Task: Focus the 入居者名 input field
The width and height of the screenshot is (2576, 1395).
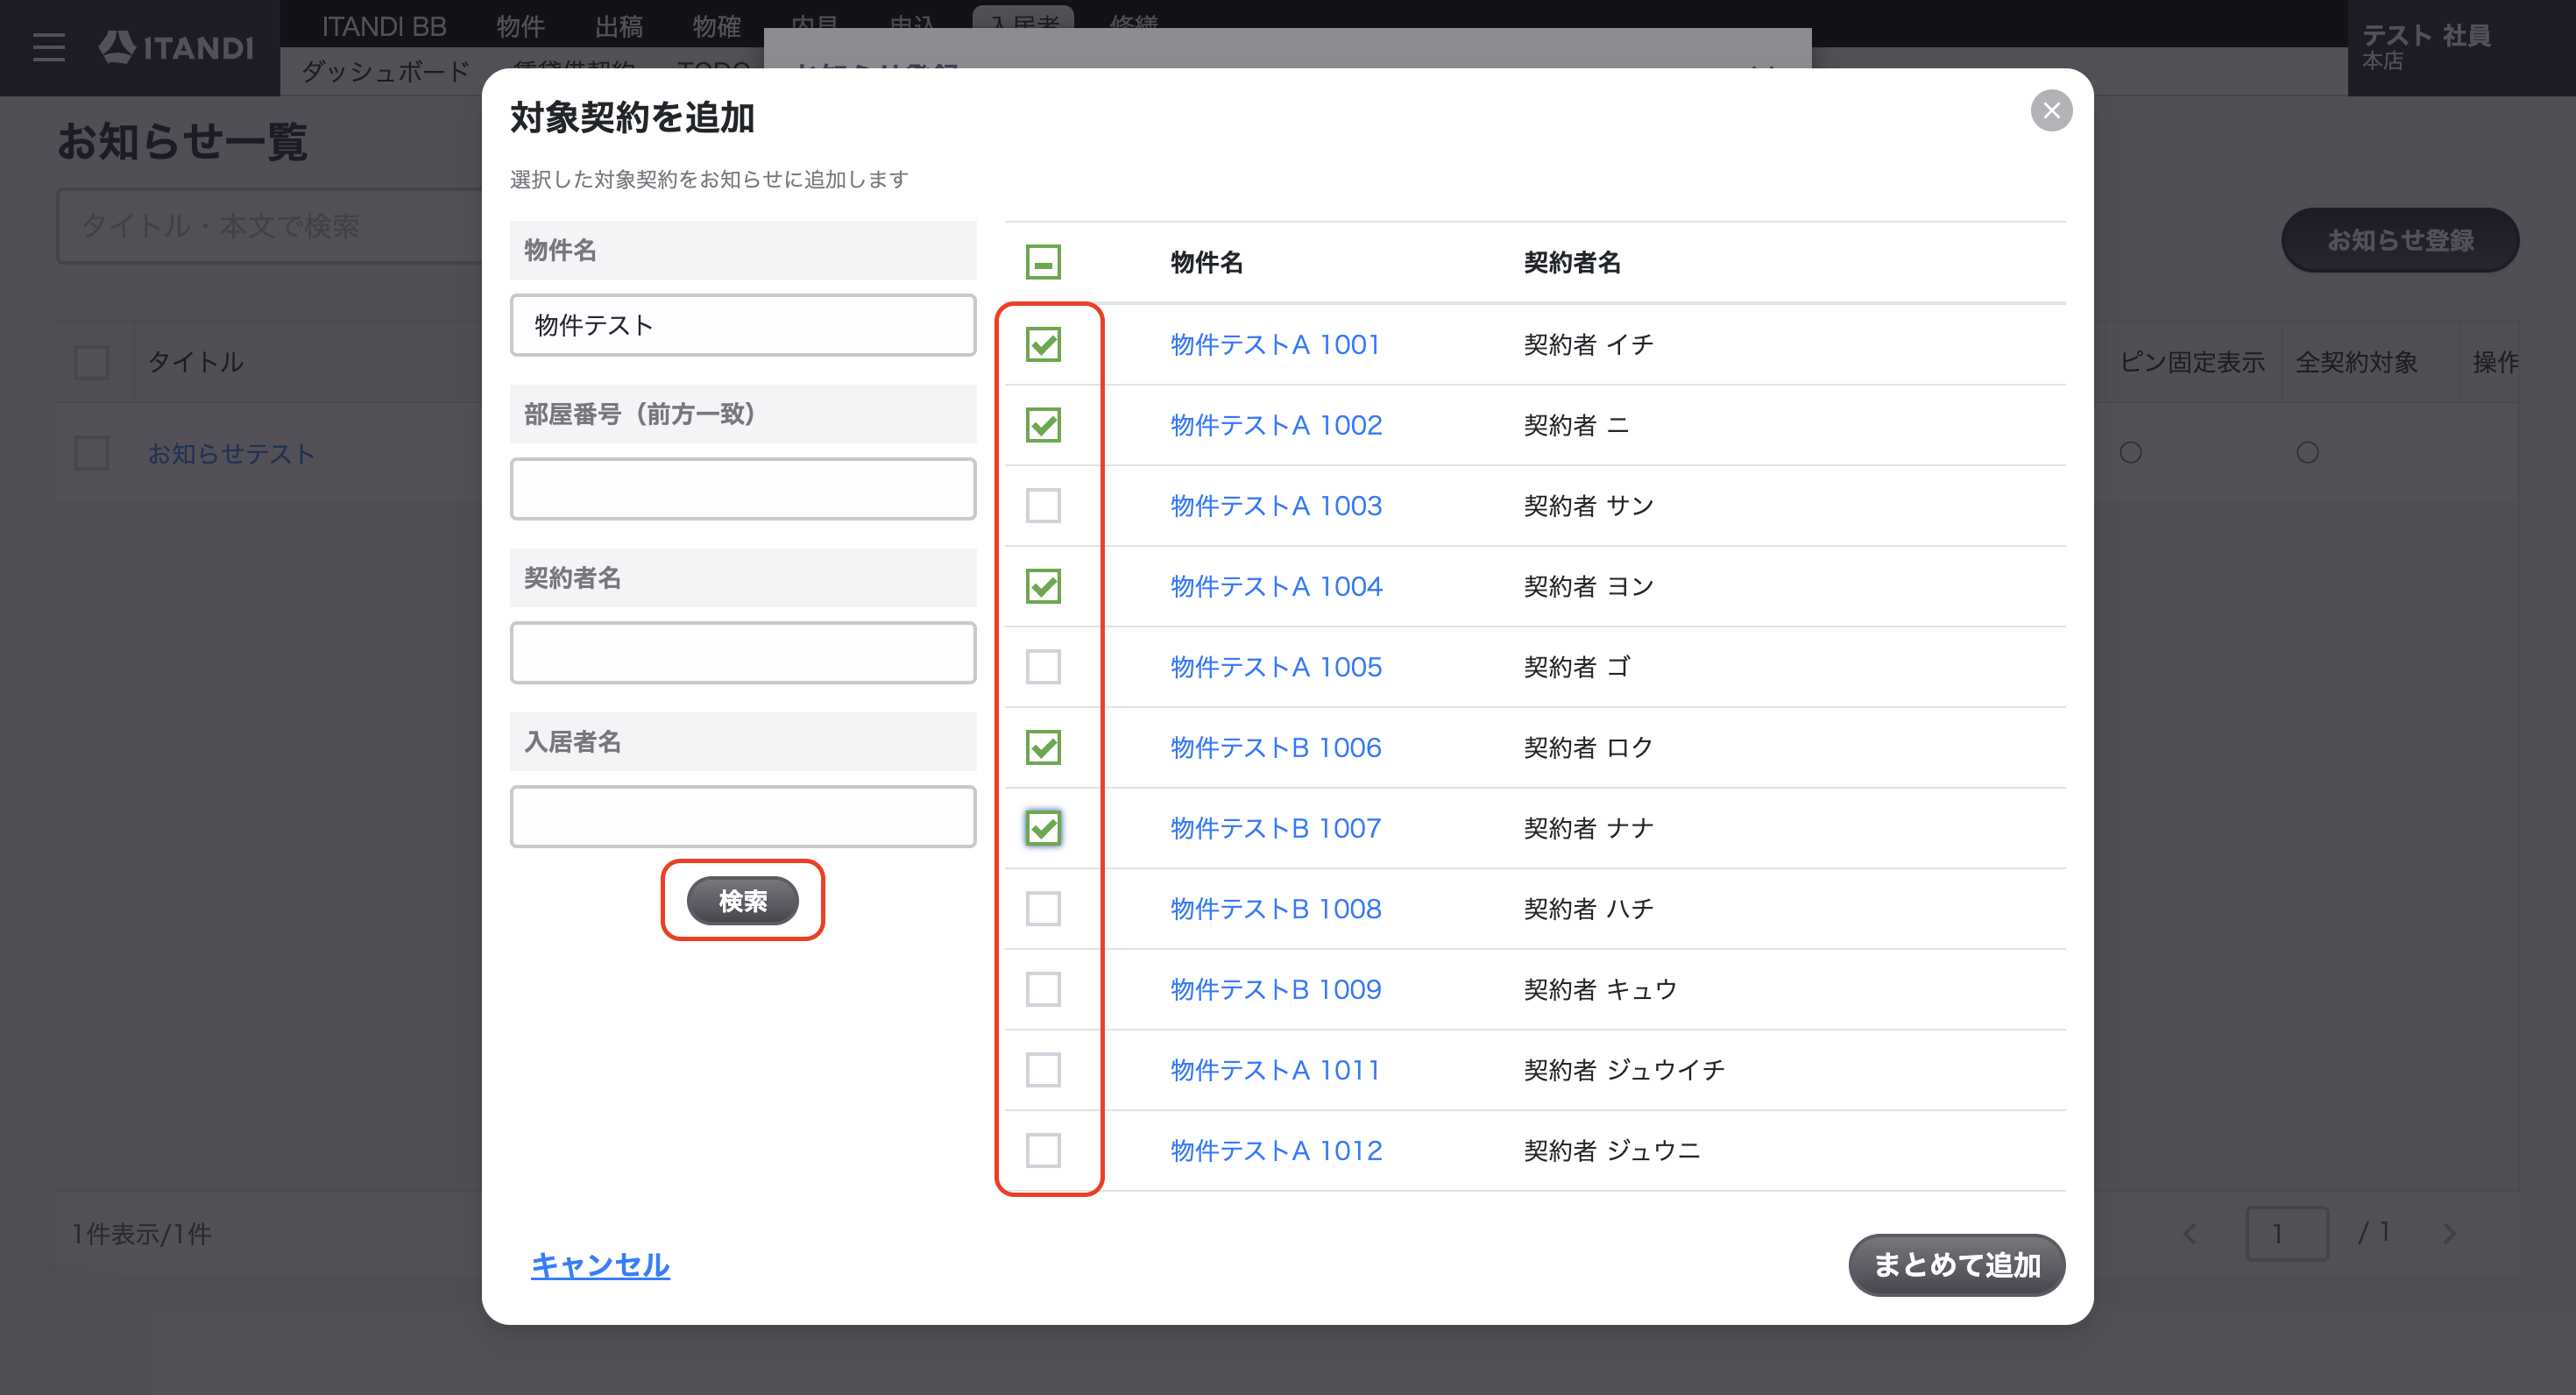Action: pyautogui.click(x=742, y=817)
